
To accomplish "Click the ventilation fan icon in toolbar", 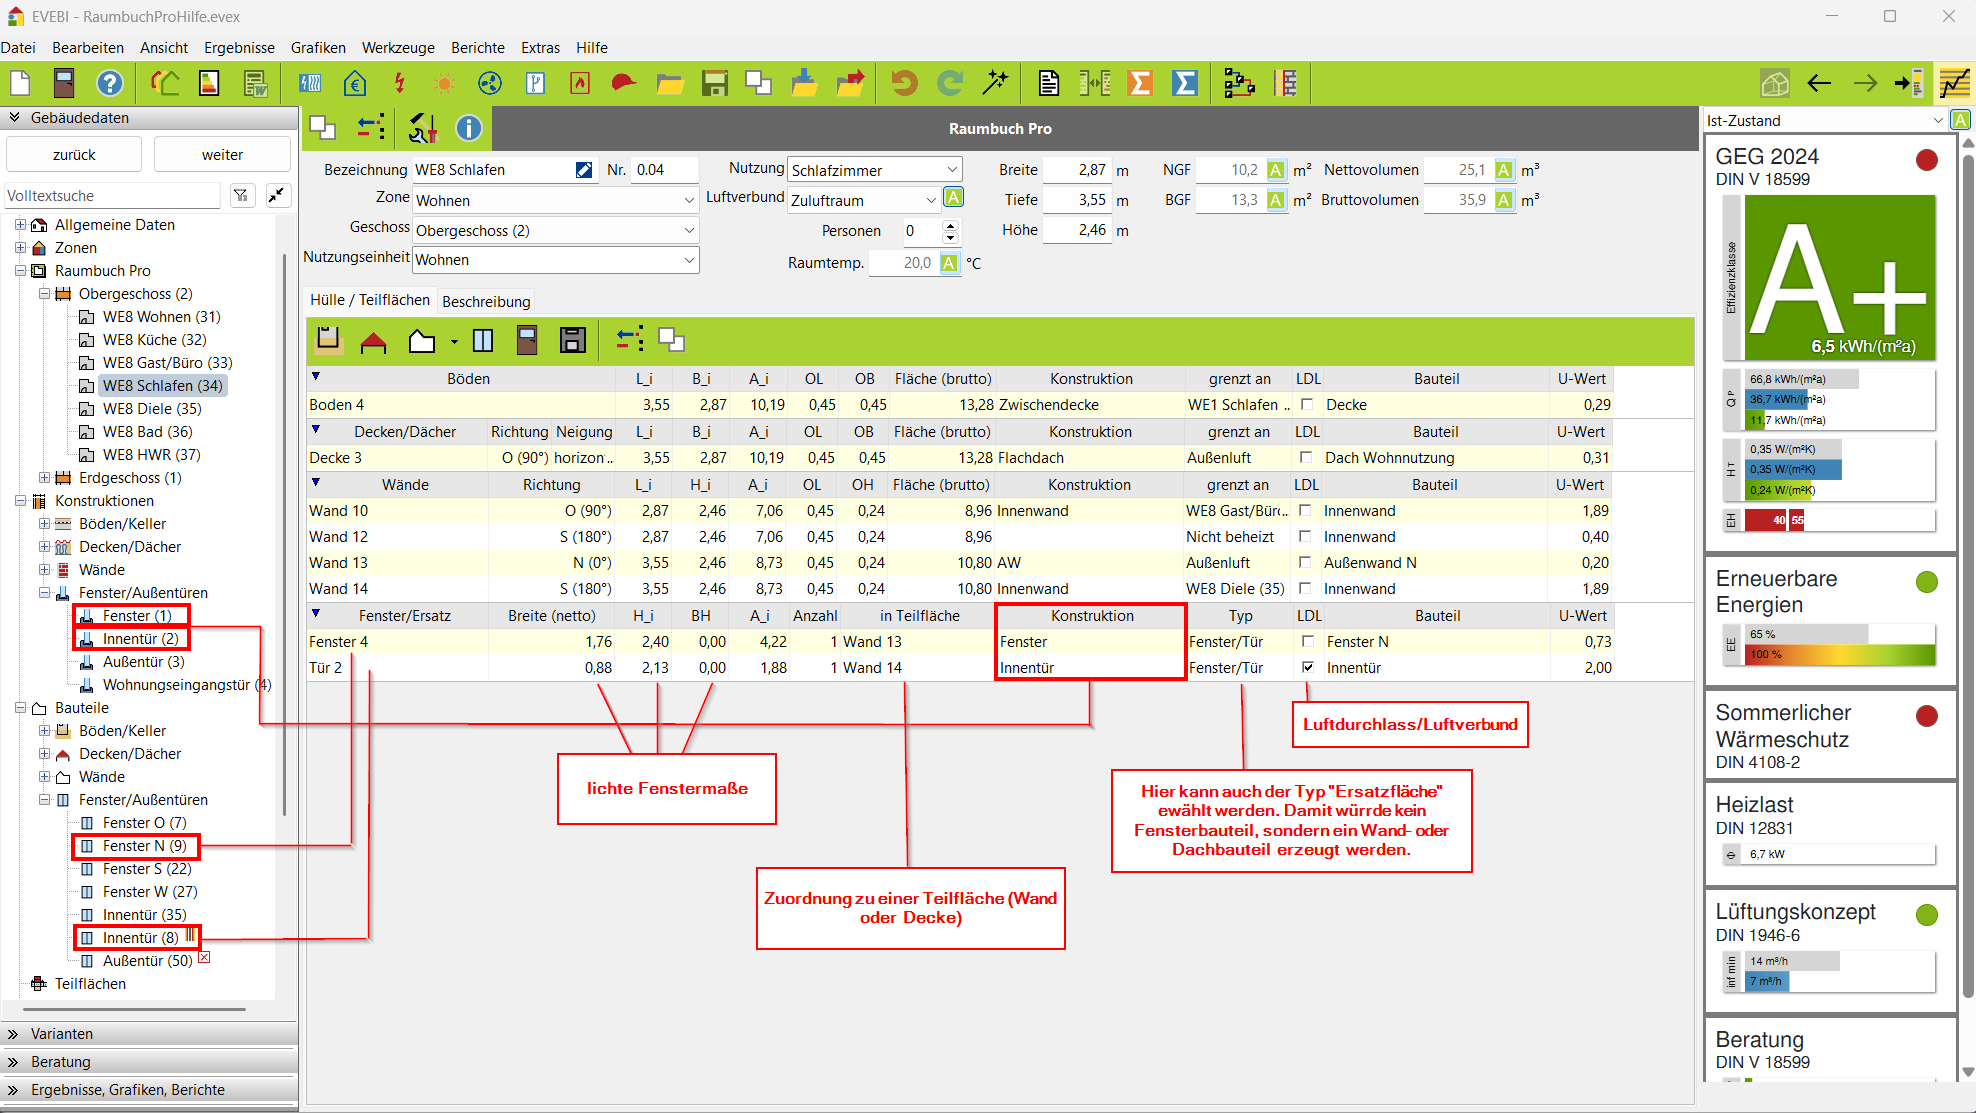I will pos(489,83).
